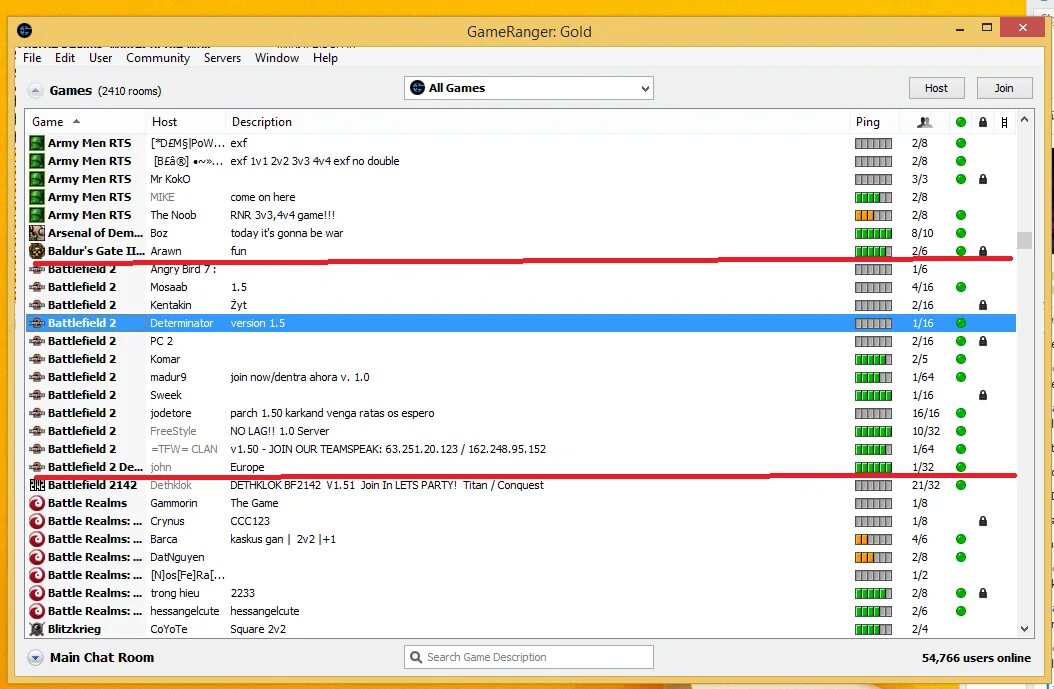The height and width of the screenshot is (689, 1054).
Task: Select the Army Men RTS room by MIKE
Action: [x=521, y=198]
